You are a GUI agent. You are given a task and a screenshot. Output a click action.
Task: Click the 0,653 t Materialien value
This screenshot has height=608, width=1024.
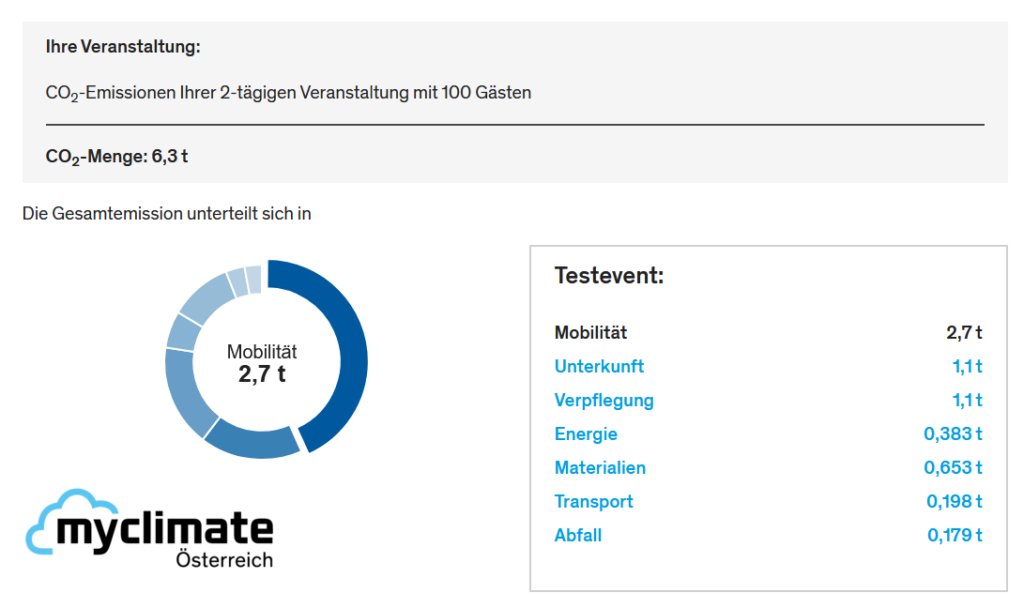pos(955,468)
